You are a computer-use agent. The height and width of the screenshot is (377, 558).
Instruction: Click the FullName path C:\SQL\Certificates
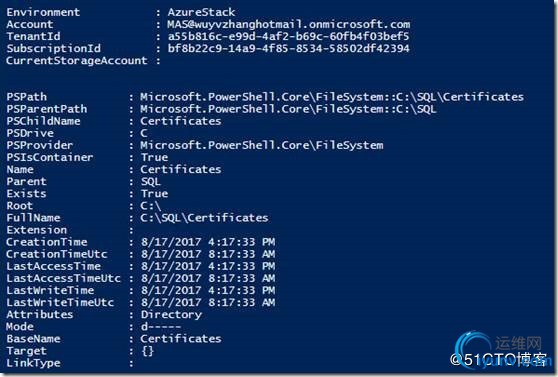pos(204,218)
